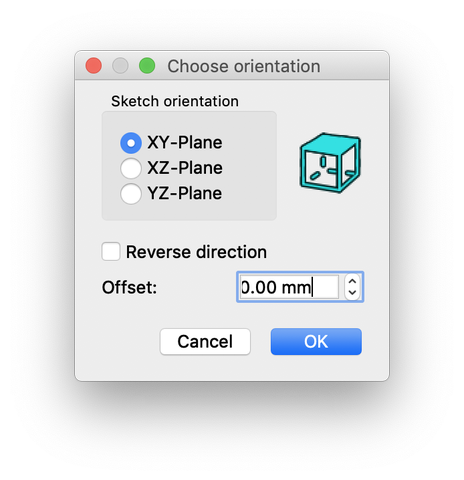Click the "Sketch orientation" group heading
The height and width of the screenshot is (480, 464).
(175, 101)
